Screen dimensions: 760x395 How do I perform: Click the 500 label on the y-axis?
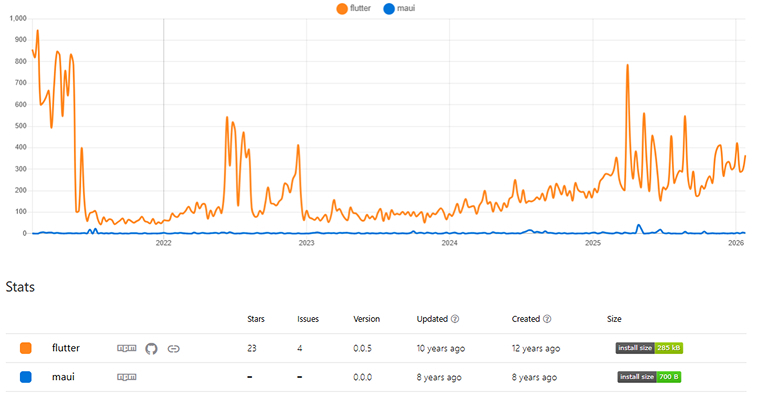click(x=21, y=126)
